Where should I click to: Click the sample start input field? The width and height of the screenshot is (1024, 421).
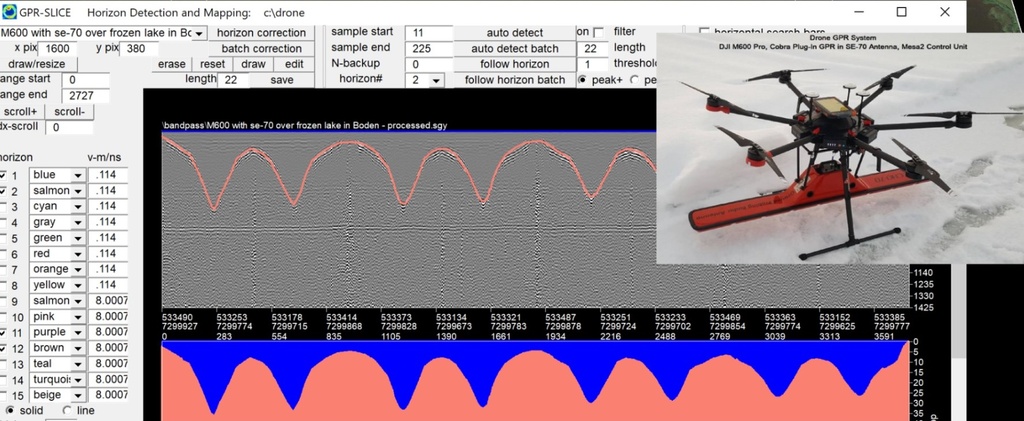click(428, 33)
